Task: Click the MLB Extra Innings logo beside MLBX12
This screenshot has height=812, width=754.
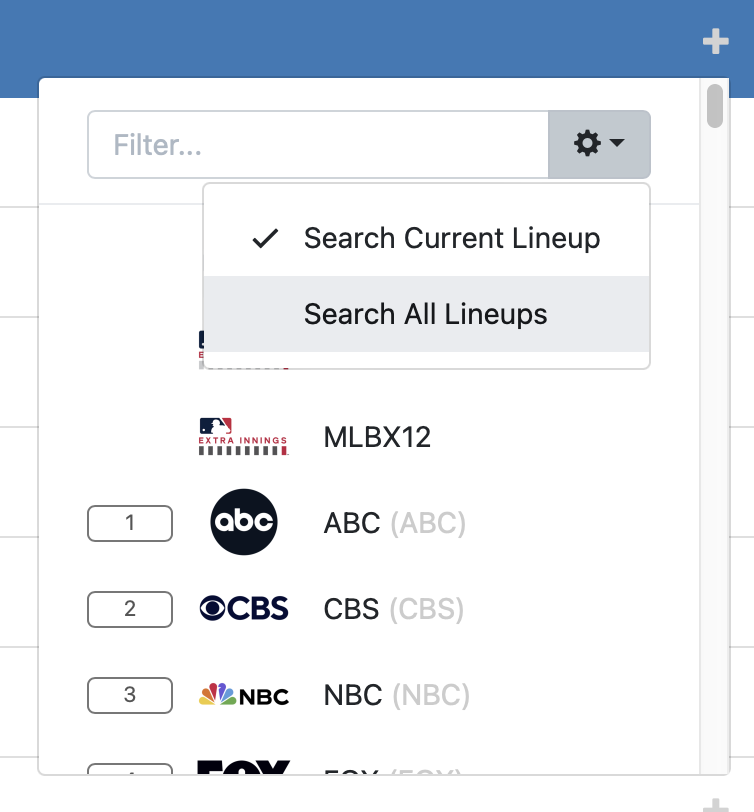Action: (x=244, y=437)
